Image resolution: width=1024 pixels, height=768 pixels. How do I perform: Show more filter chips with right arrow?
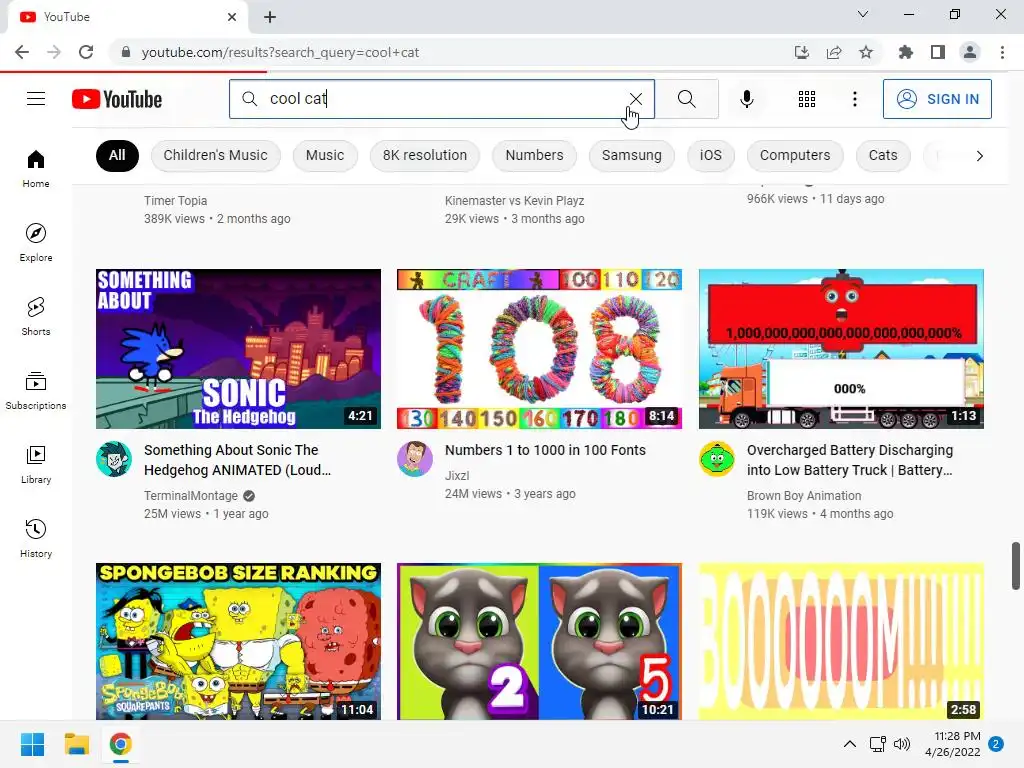(979, 155)
